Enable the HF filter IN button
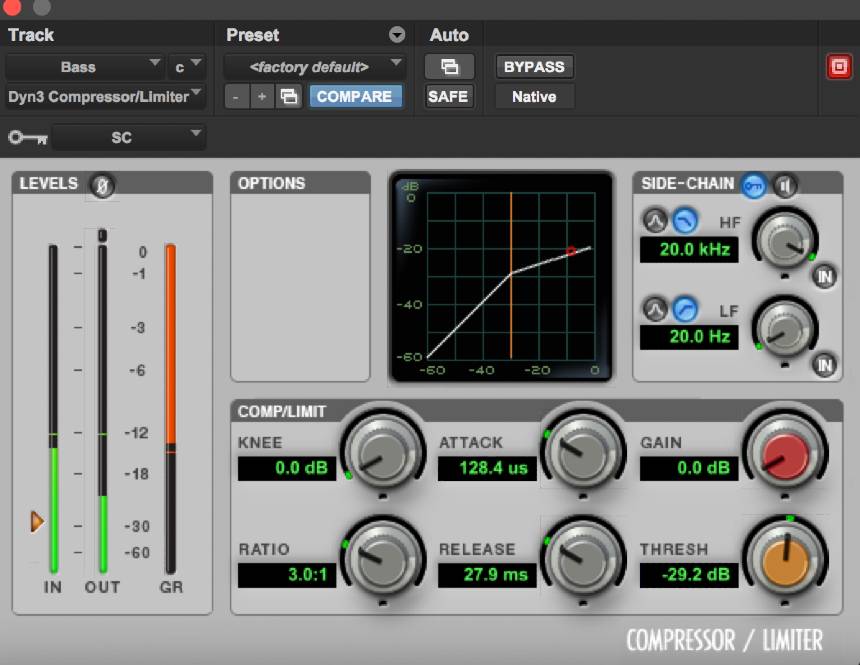The height and width of the screenshot is (665, 860). pyautogui.click(x=825, y=277)
